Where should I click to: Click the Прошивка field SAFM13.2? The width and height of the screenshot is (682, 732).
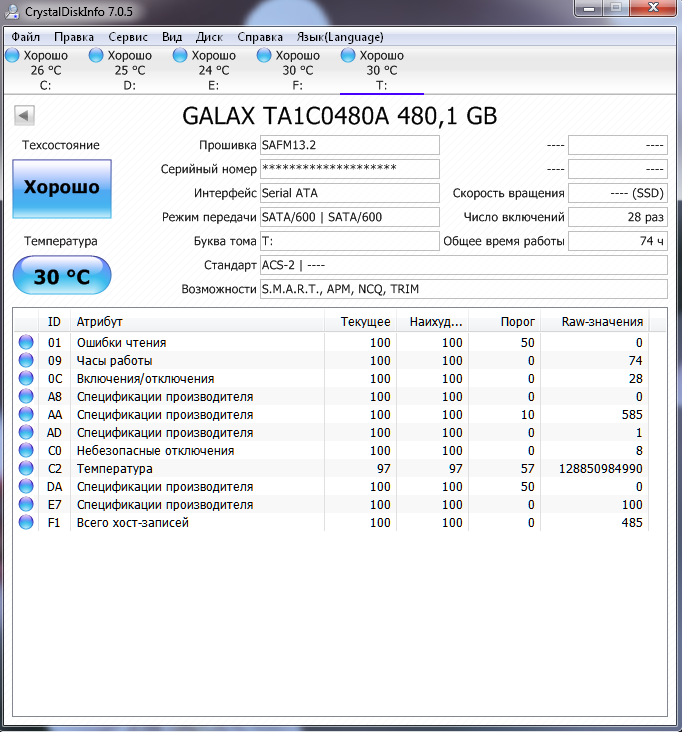pos(349,145)
